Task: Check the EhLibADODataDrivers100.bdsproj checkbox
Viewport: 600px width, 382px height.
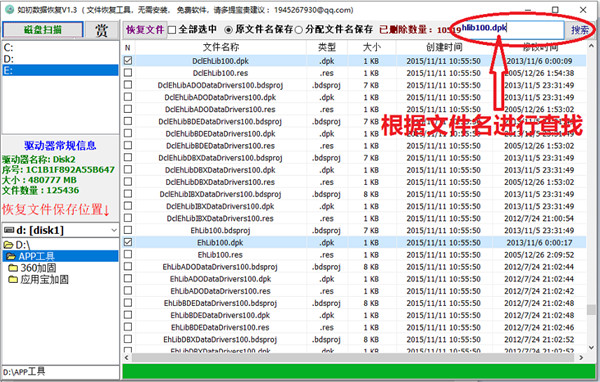Action: click(x=128, y=266)
